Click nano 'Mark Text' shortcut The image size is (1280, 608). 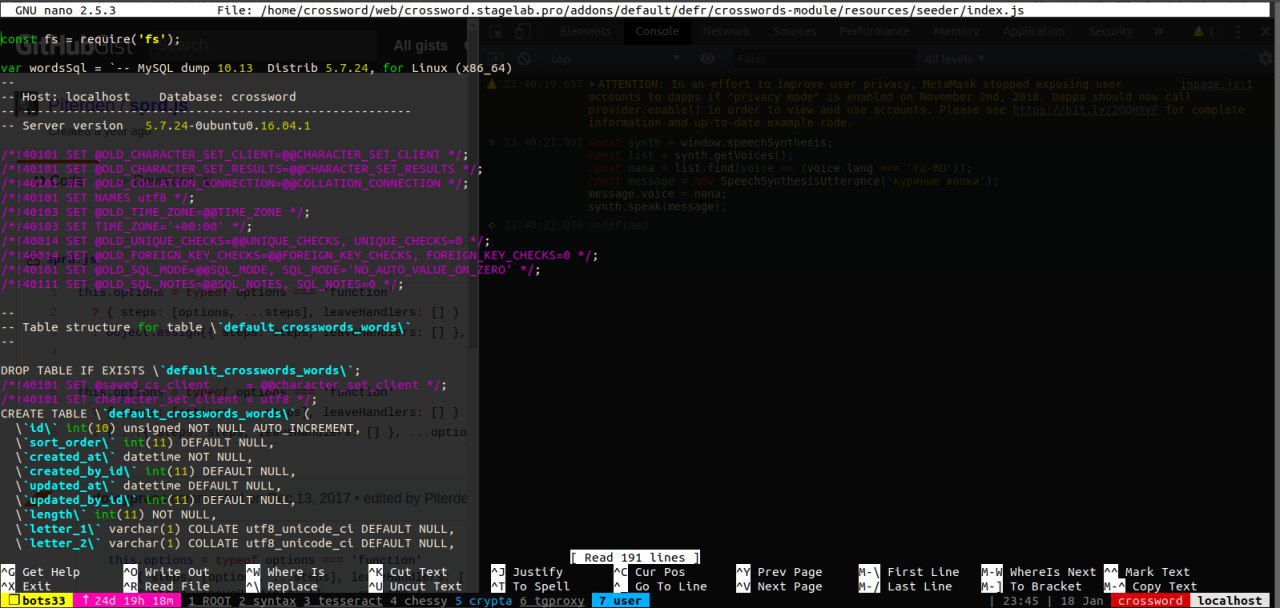tap(1147, 572)
